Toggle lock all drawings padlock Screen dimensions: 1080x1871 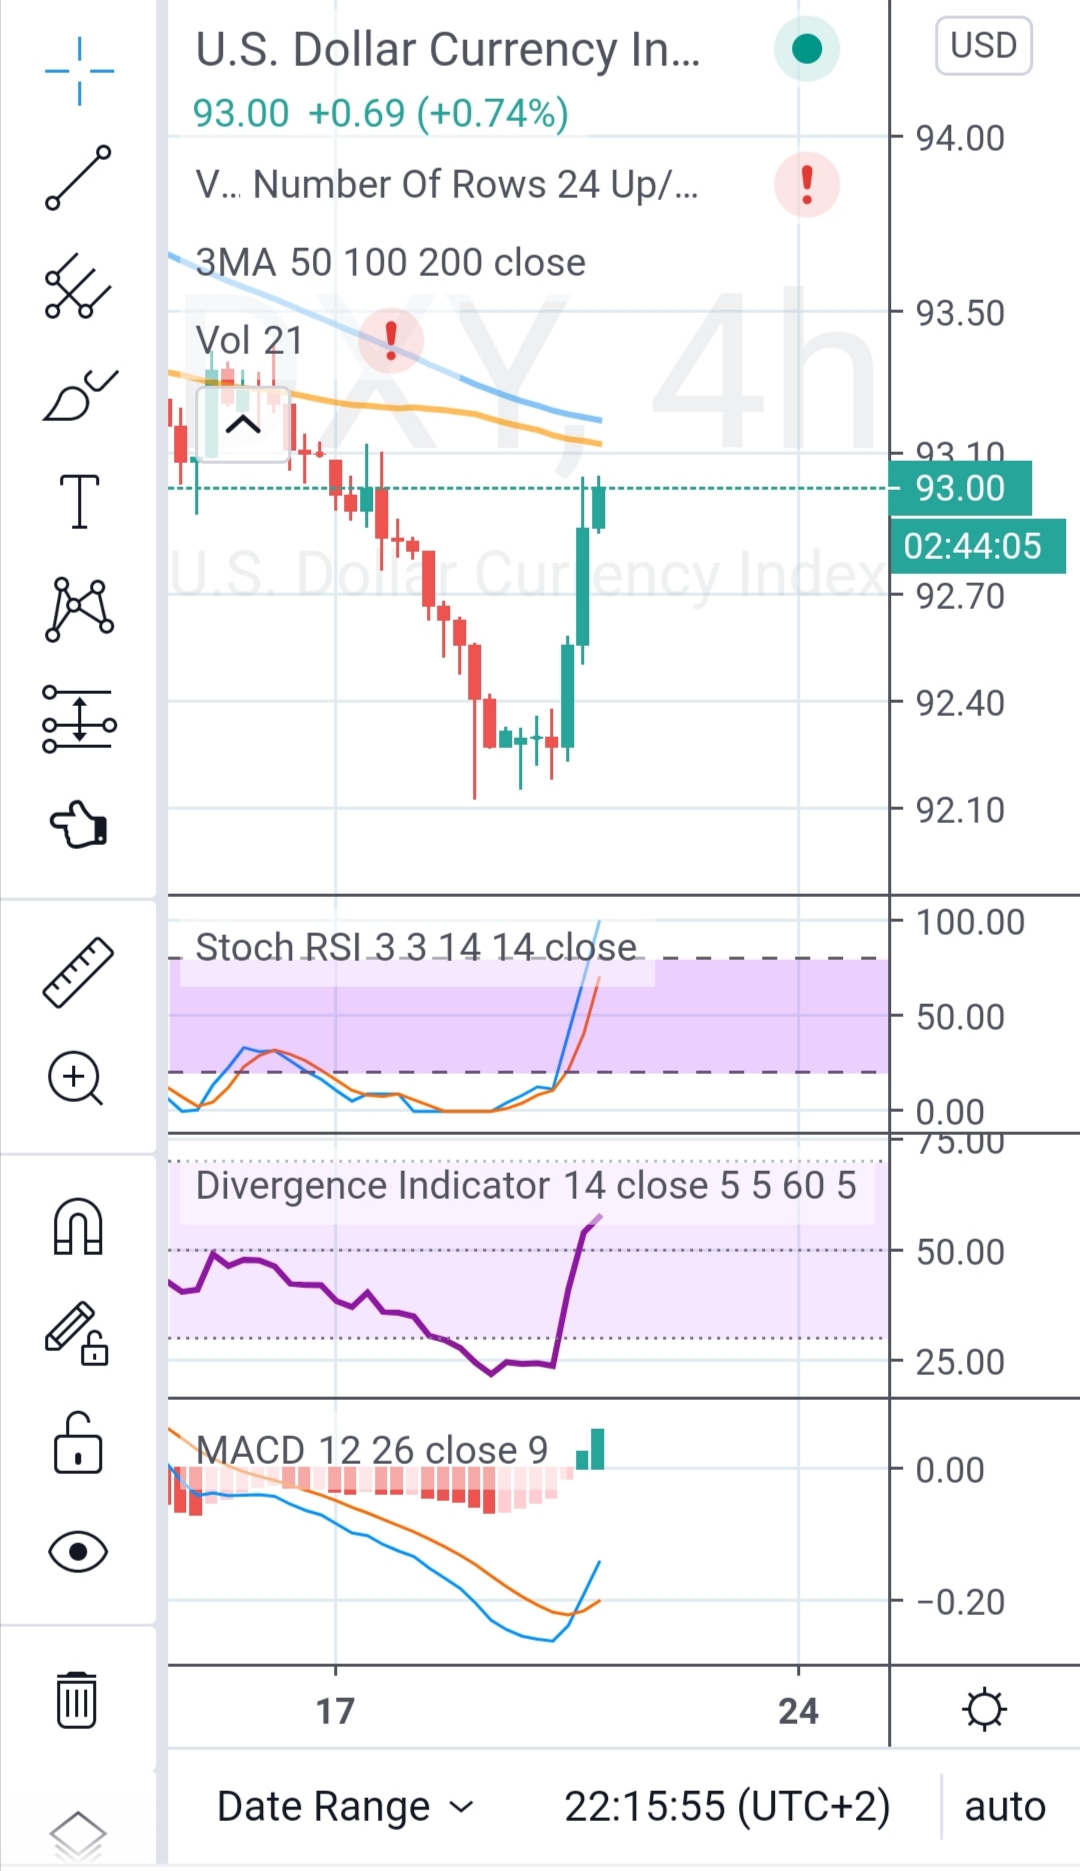point(78,1443)
